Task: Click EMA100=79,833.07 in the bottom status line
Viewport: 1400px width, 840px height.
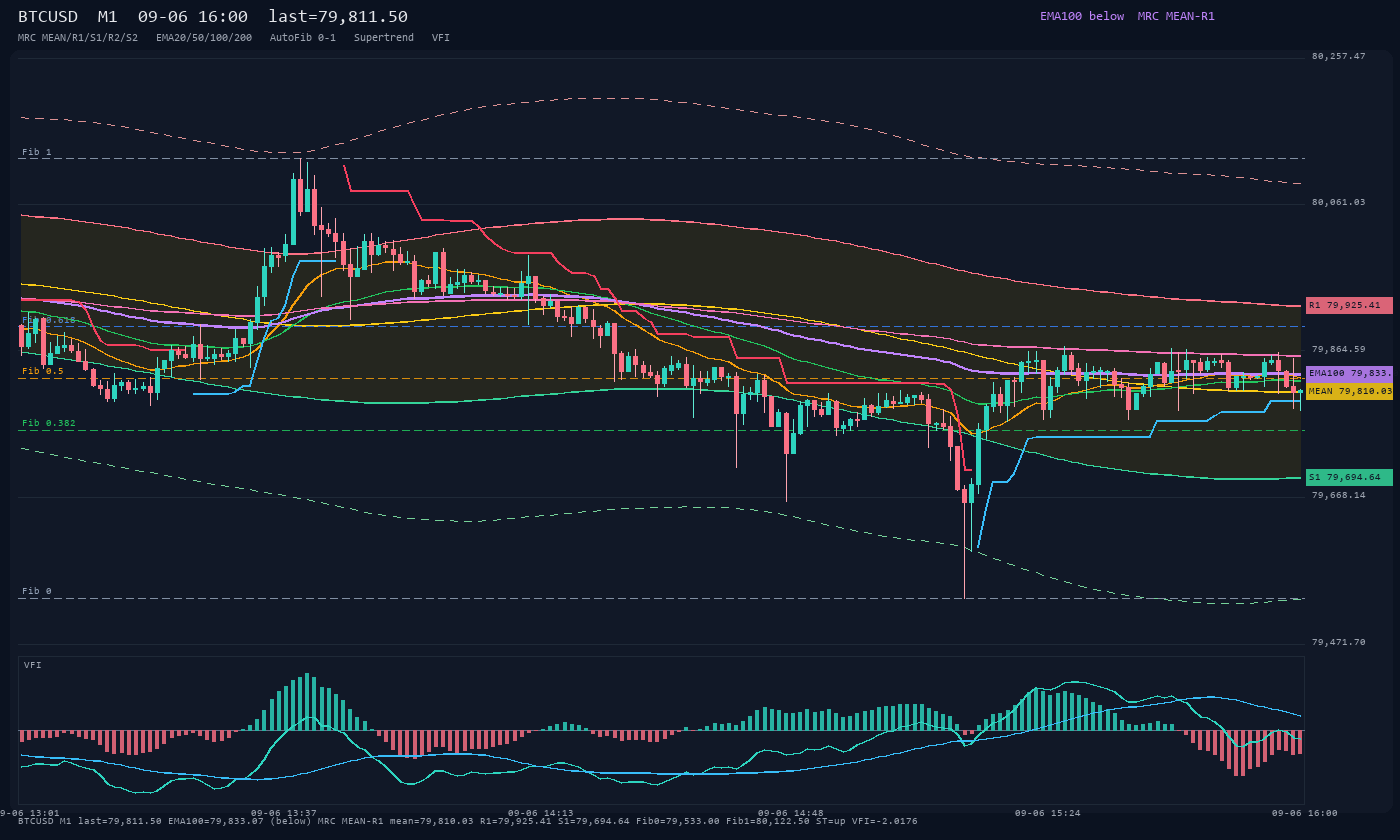Action: (216, 821)
